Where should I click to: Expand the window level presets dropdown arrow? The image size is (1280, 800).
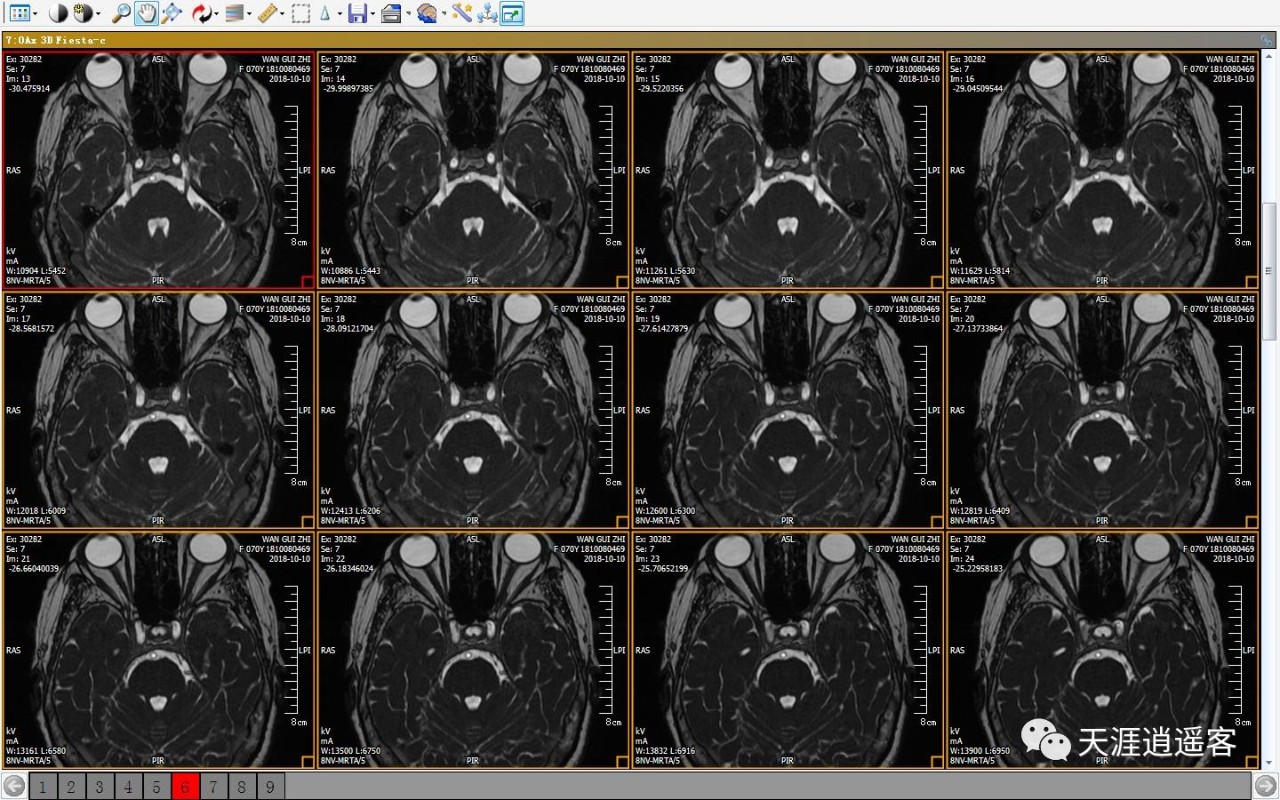tap(97, 14)
